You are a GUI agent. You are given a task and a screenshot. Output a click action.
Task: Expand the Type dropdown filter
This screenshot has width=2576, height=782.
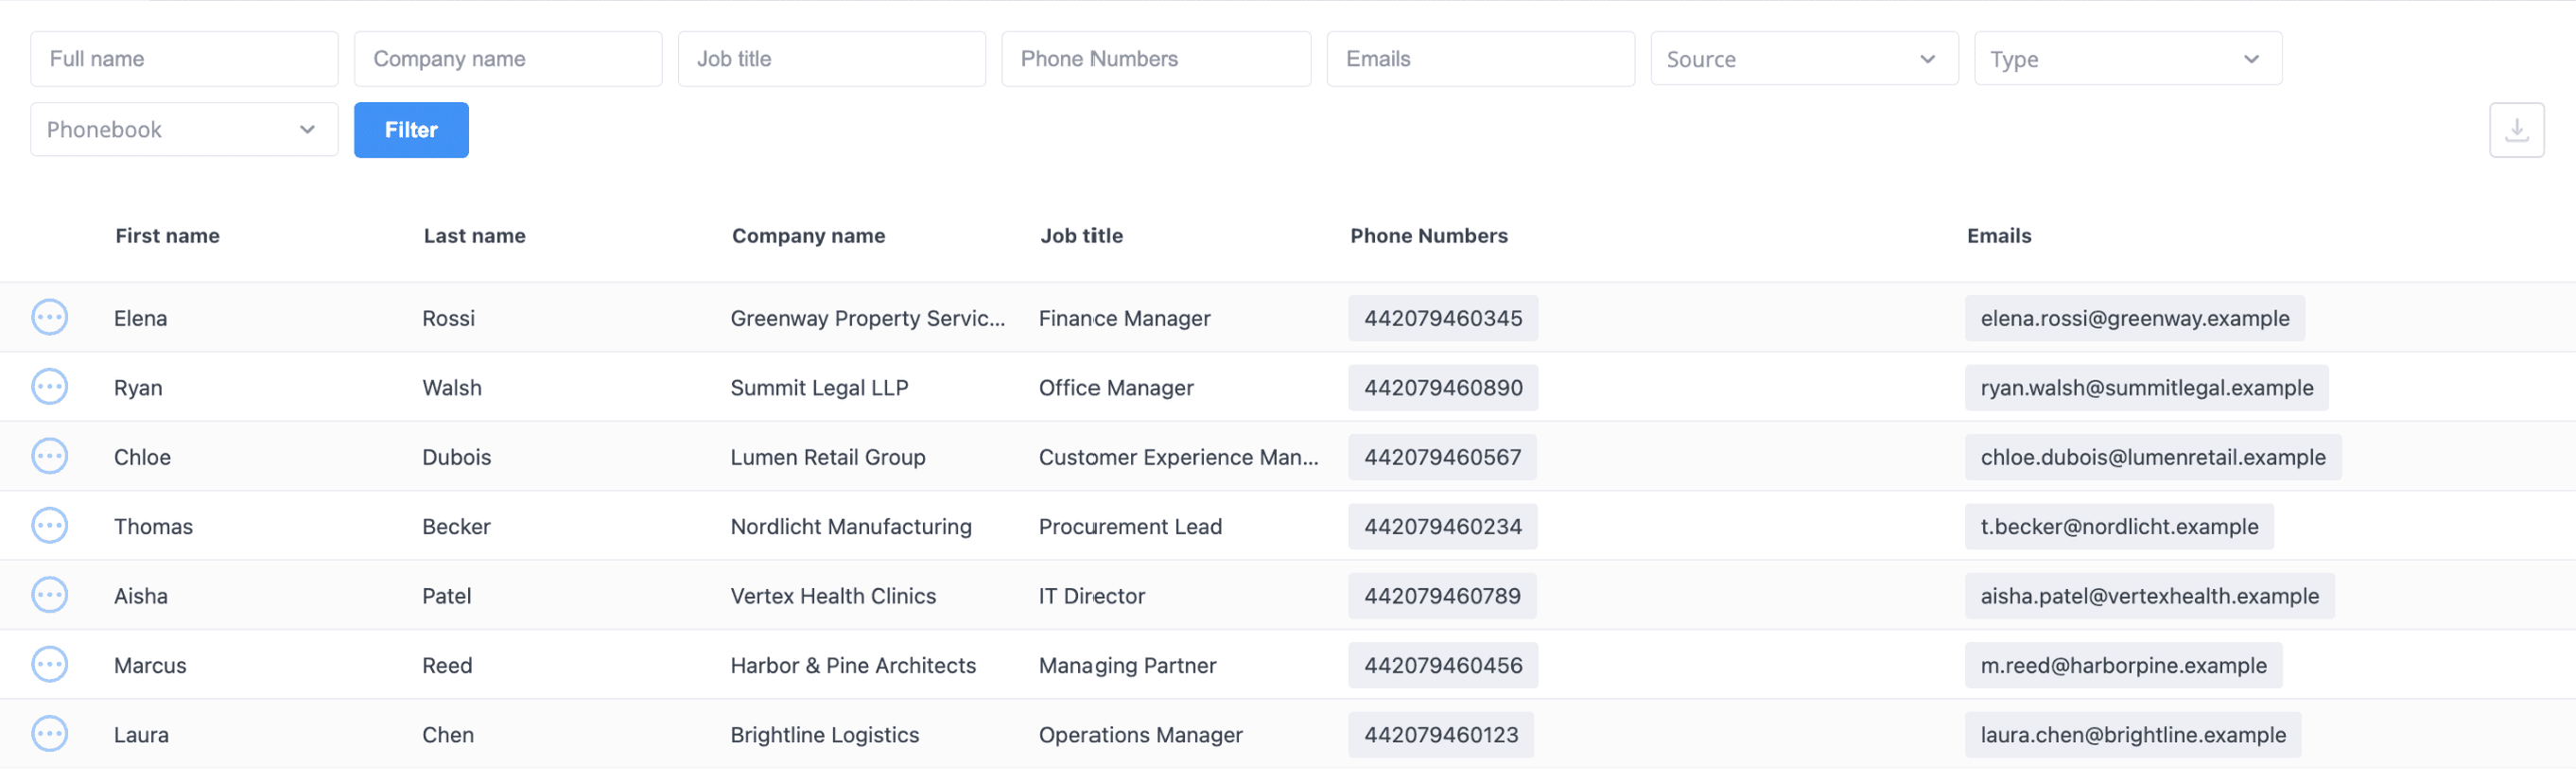click(x=2128, y=59)
